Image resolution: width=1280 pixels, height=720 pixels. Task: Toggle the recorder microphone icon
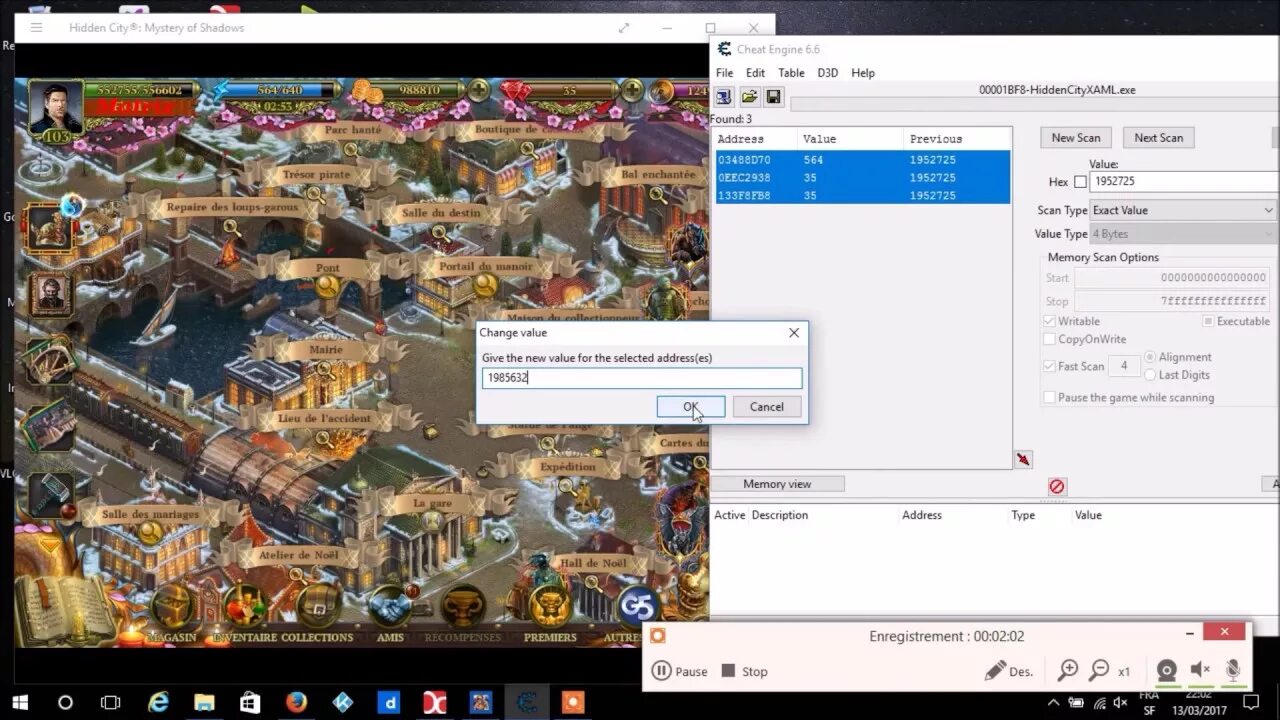point(1233,670)
